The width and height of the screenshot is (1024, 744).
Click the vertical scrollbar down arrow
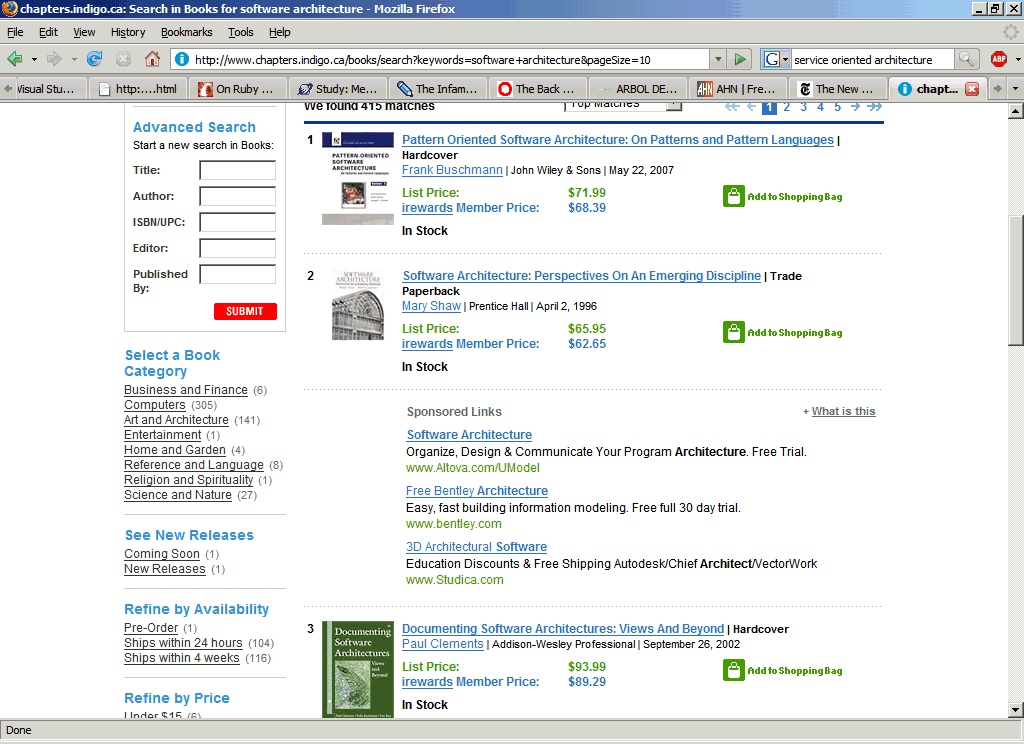[x=1016, y=710]
